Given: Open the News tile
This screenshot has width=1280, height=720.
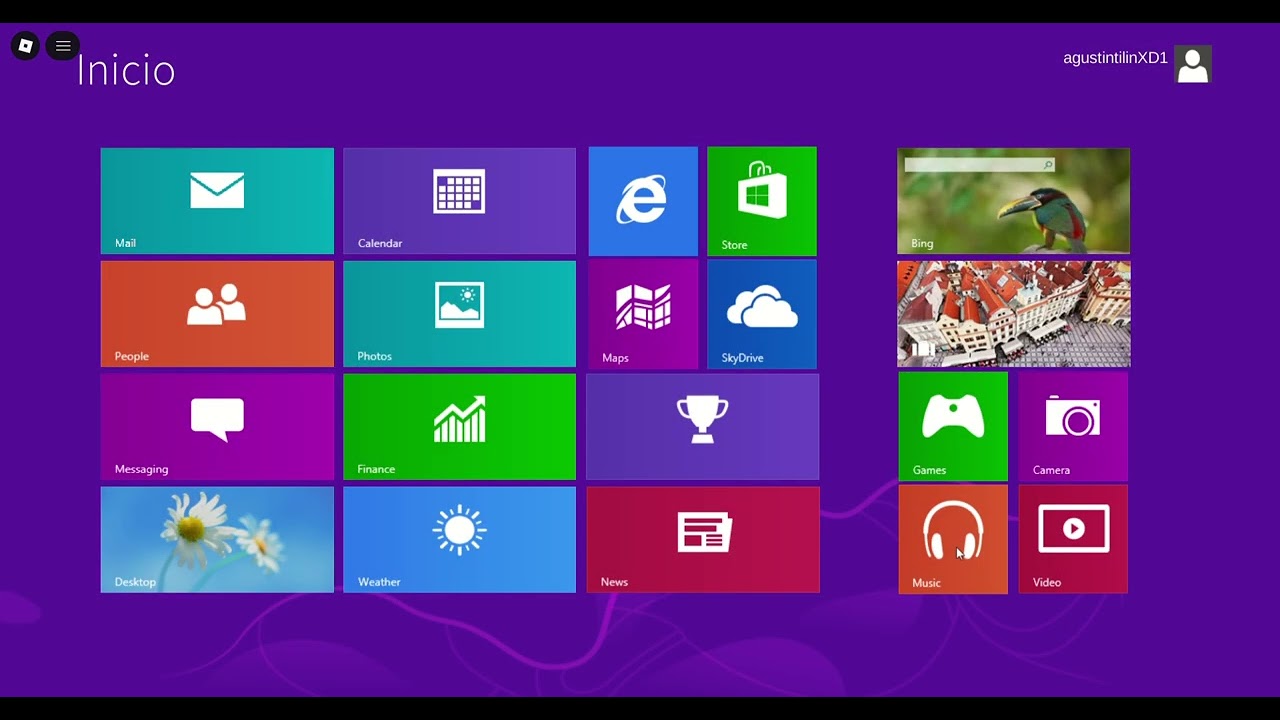Looking at the screenshot, I should [703, 540].
